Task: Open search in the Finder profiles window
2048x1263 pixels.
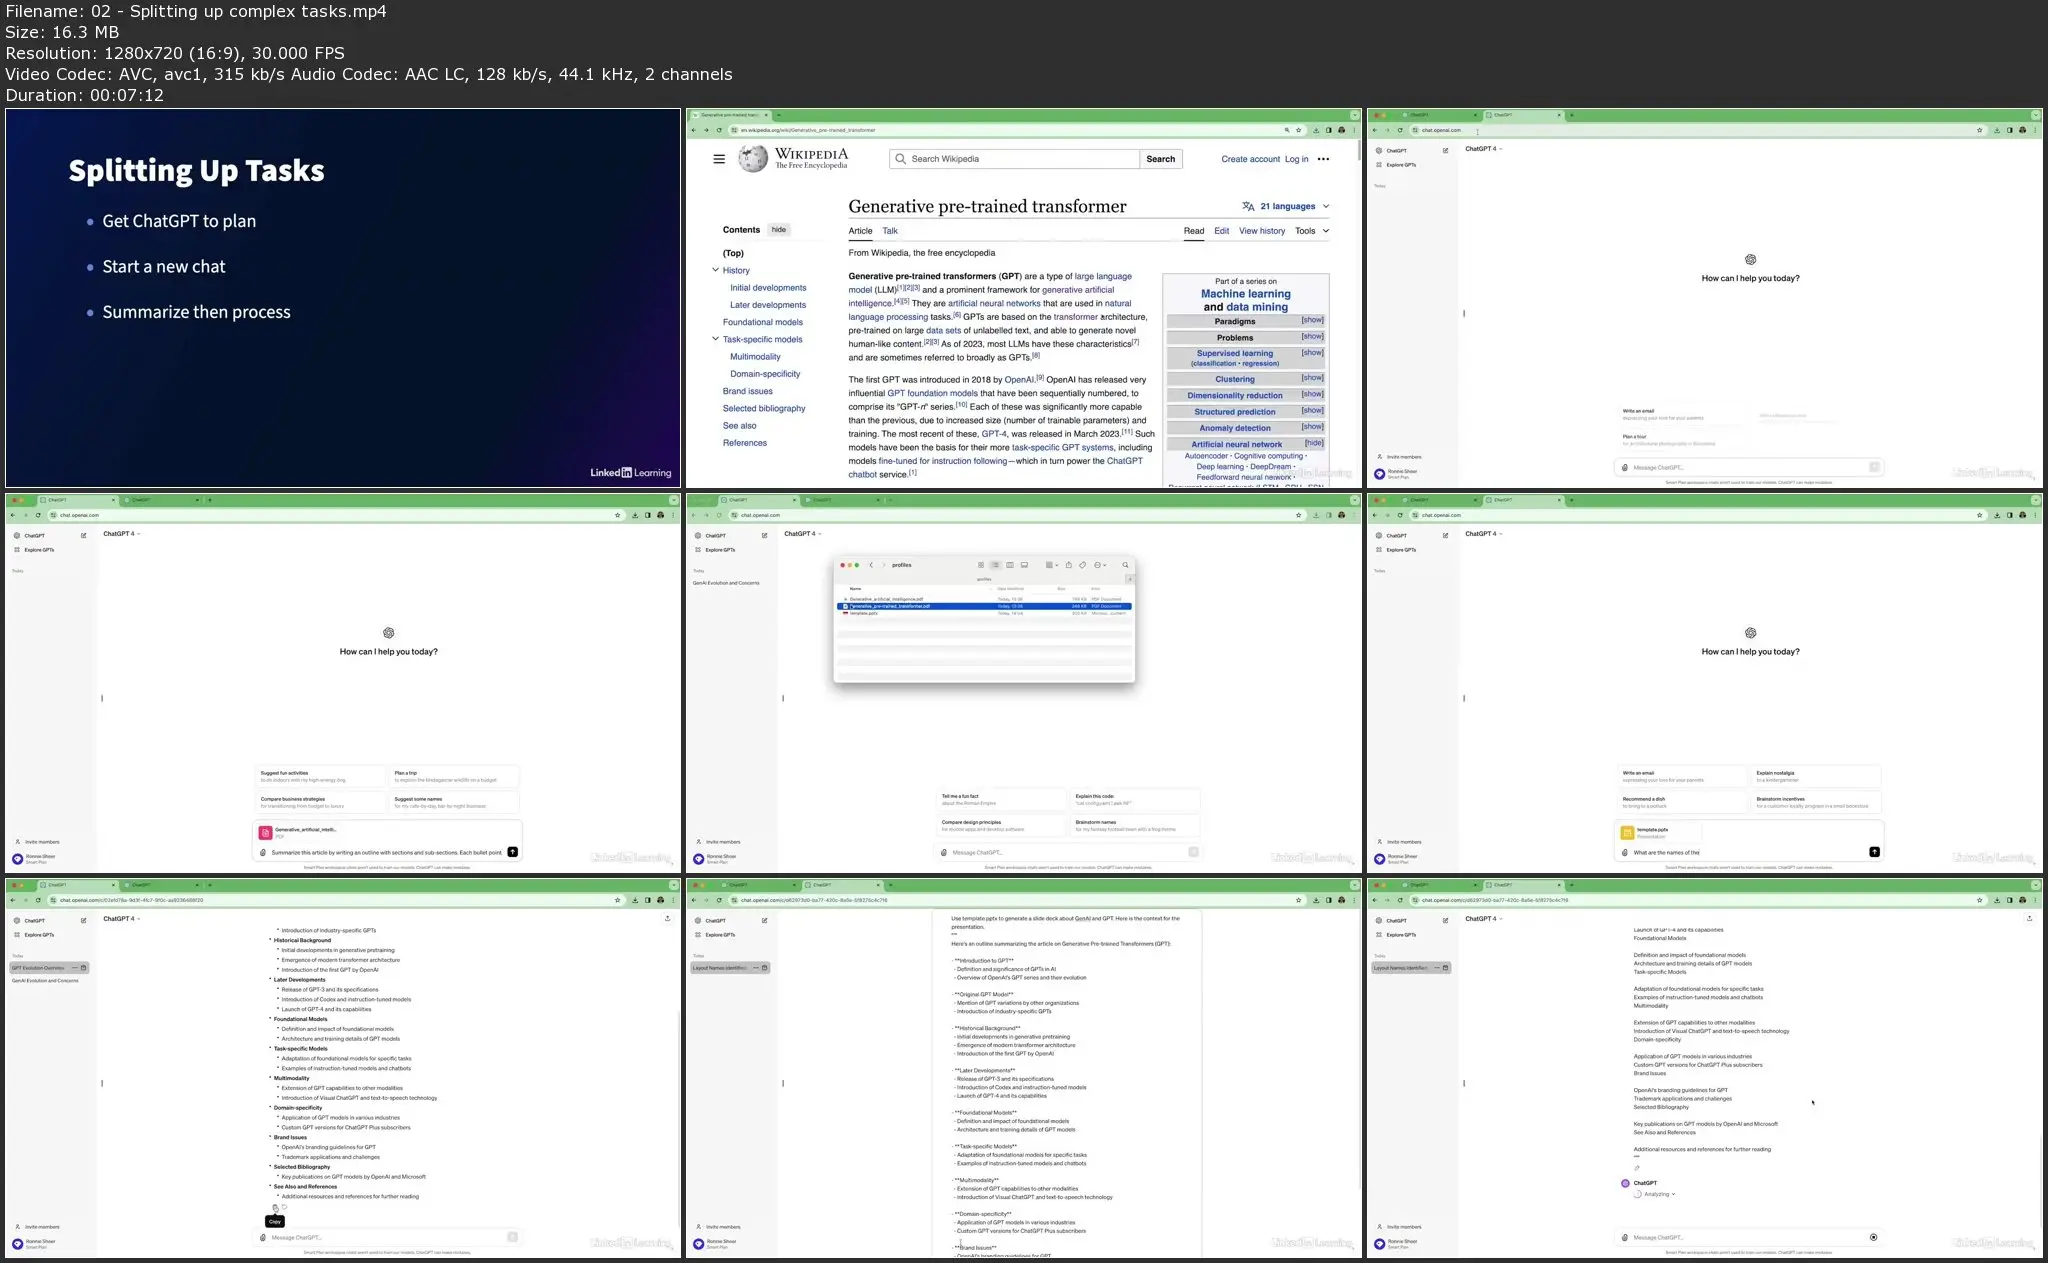Action: click(1125, 565)
